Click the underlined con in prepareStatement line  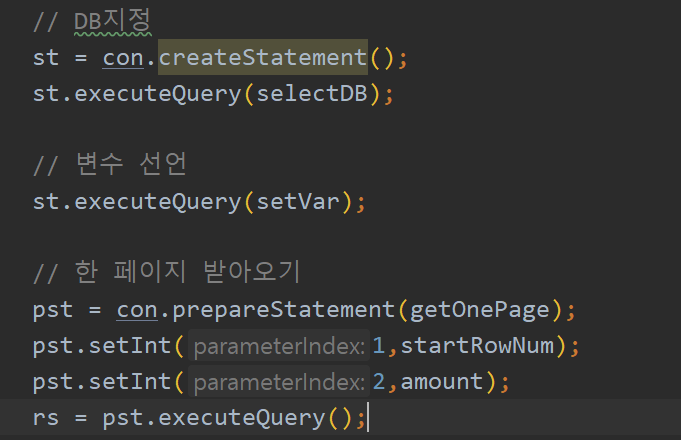click(x=137, y=310)
